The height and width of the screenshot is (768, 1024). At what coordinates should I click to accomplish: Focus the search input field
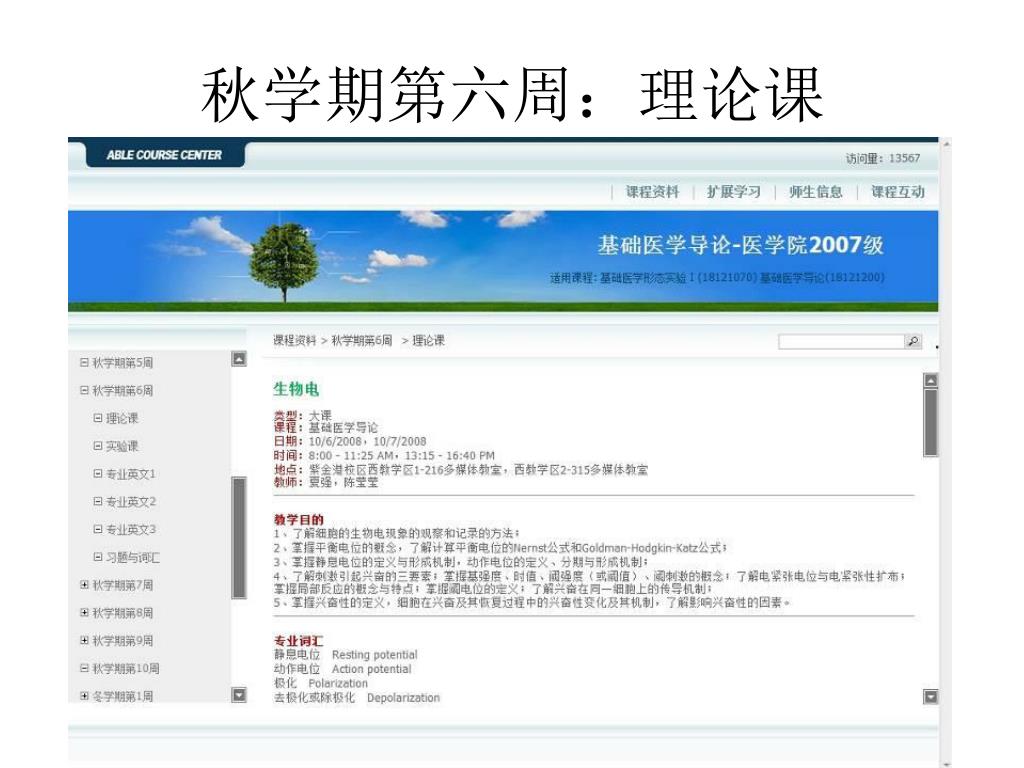[x=842, y=341]
